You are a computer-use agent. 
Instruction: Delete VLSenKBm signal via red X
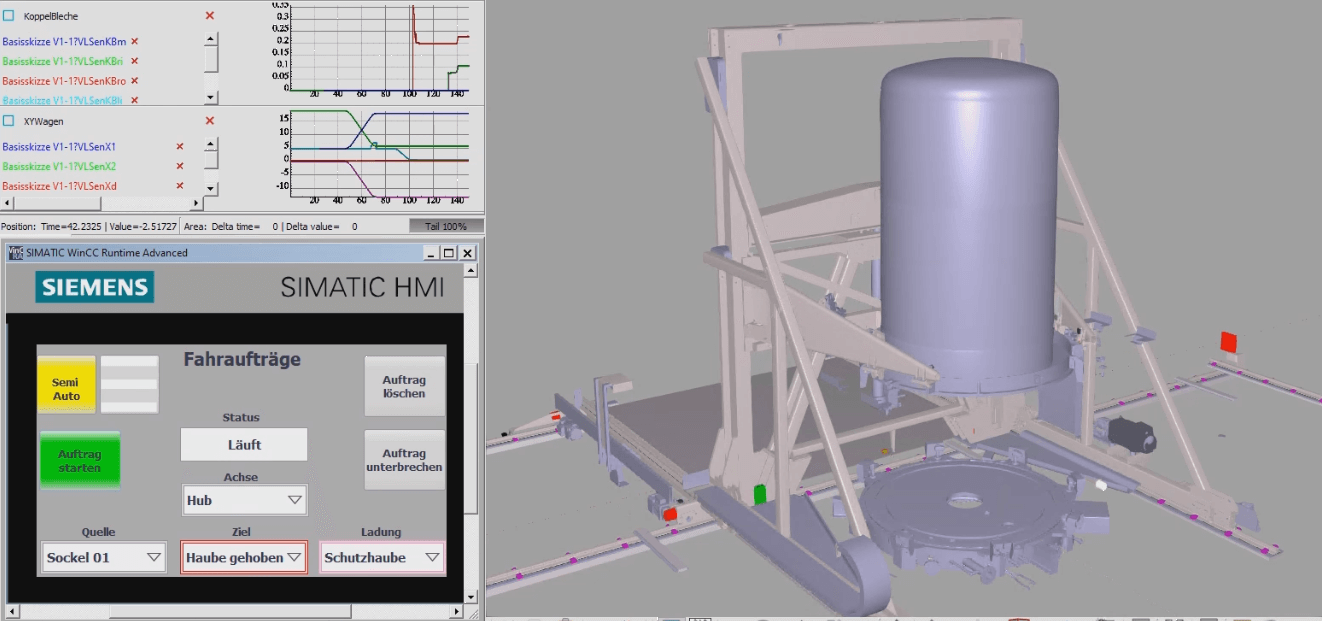pos(134,42)
